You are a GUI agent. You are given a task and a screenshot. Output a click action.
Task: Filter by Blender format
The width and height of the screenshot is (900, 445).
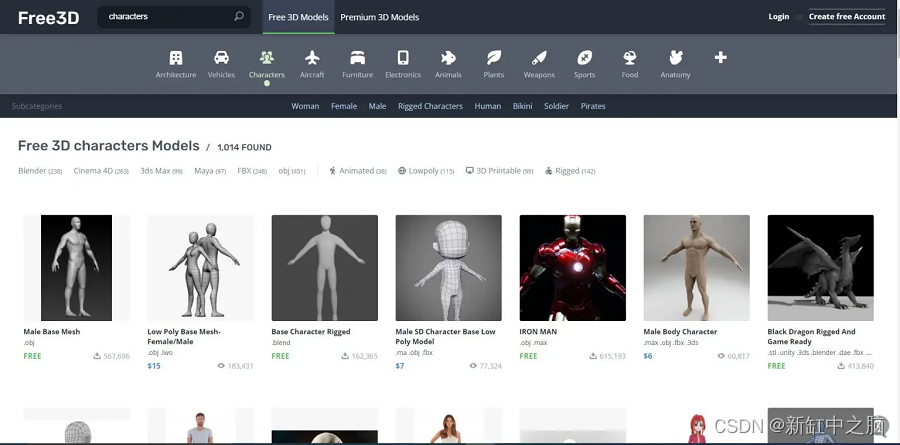(40, 171)
